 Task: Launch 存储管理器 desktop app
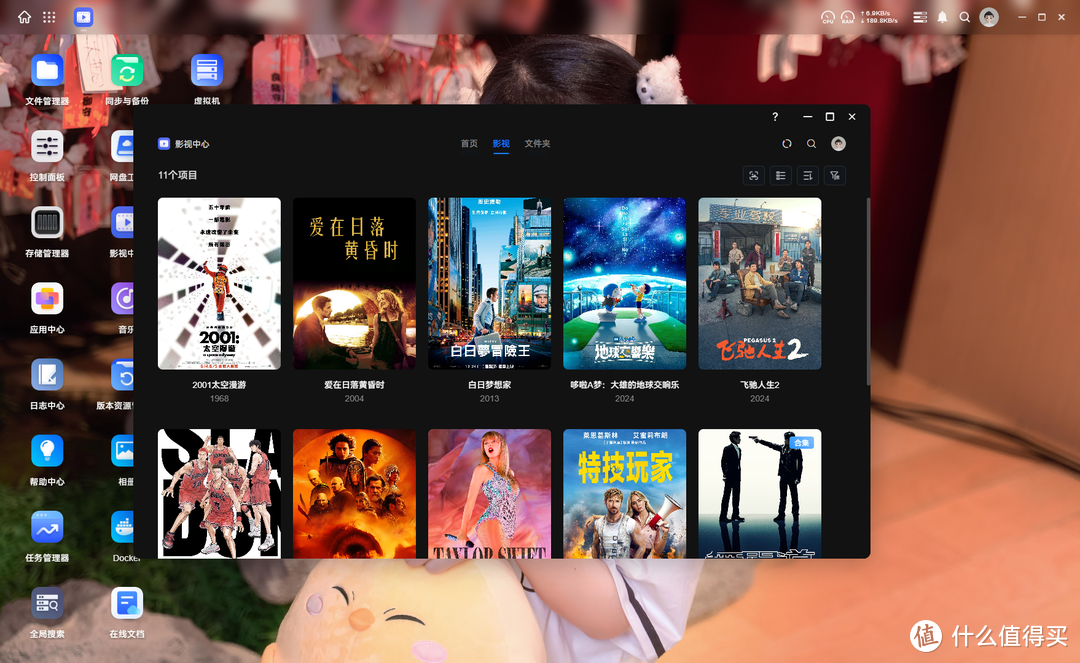tap(47, 223)
